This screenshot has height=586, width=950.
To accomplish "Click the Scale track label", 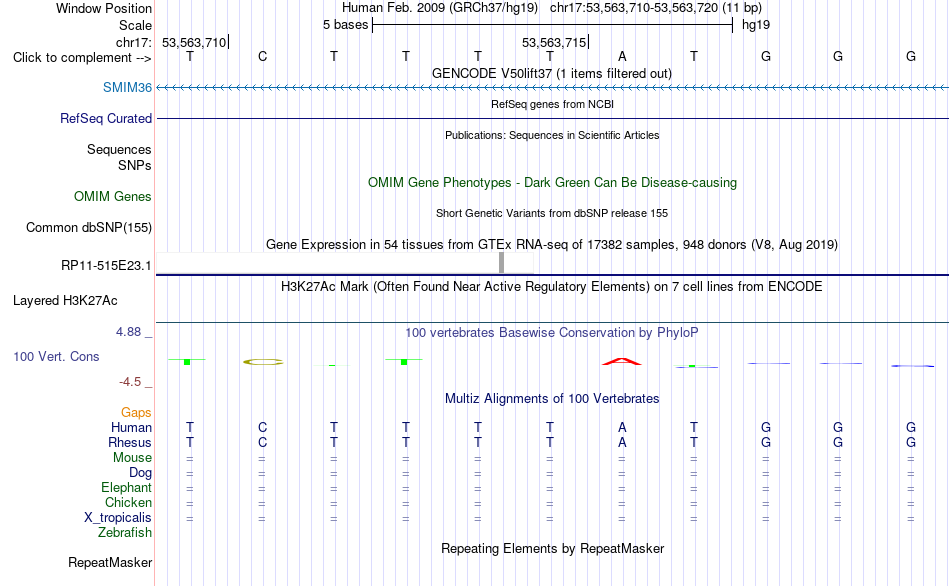I will pyautogui.click(x=135, y=25).
